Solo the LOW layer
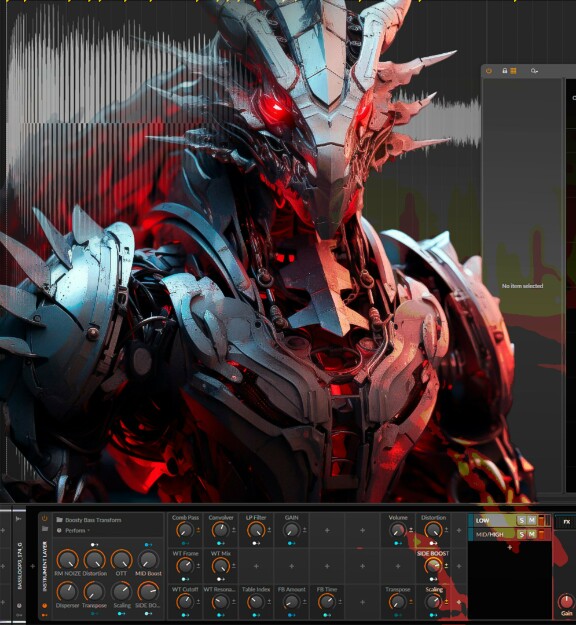 click(521, 521)
